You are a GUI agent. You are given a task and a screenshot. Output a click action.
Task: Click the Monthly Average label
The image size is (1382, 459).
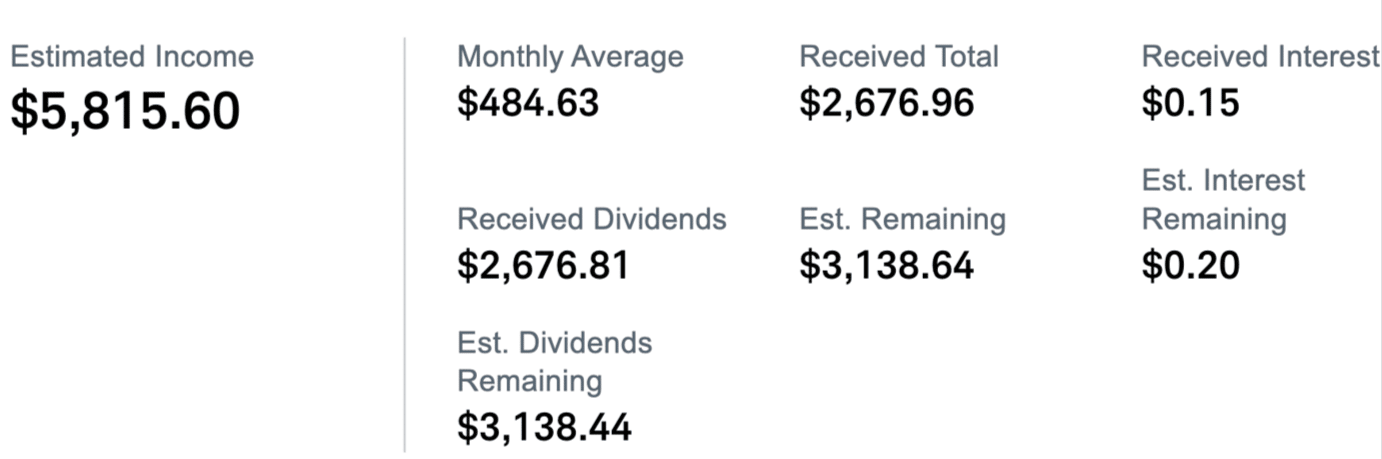pos(570,56)
